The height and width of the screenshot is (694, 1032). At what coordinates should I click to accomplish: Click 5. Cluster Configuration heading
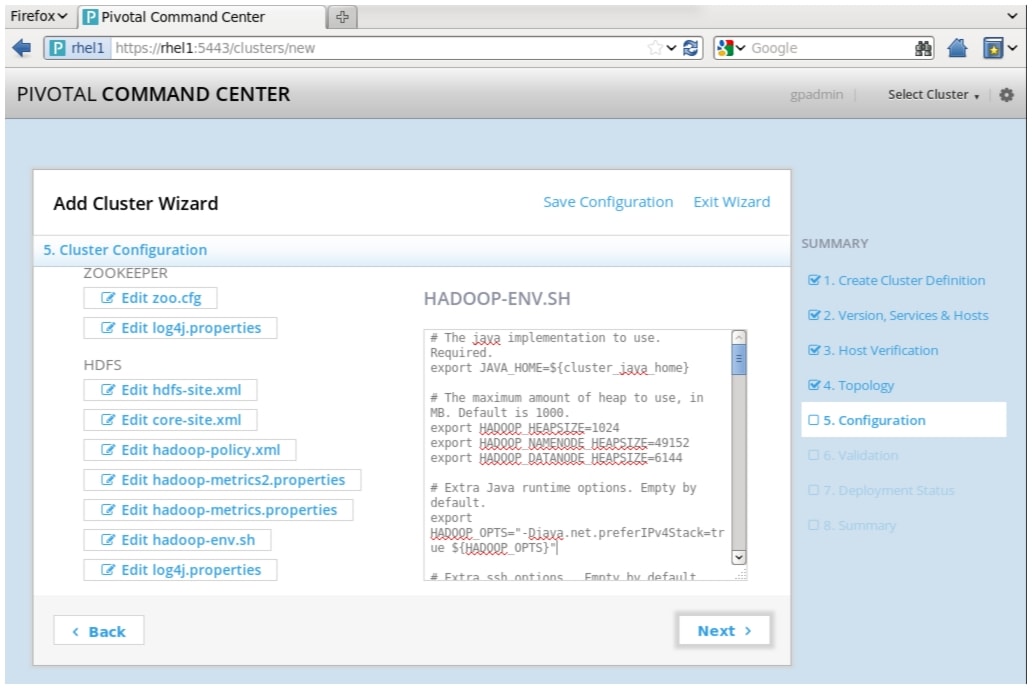pyautogui.click(x=125, y=250)
